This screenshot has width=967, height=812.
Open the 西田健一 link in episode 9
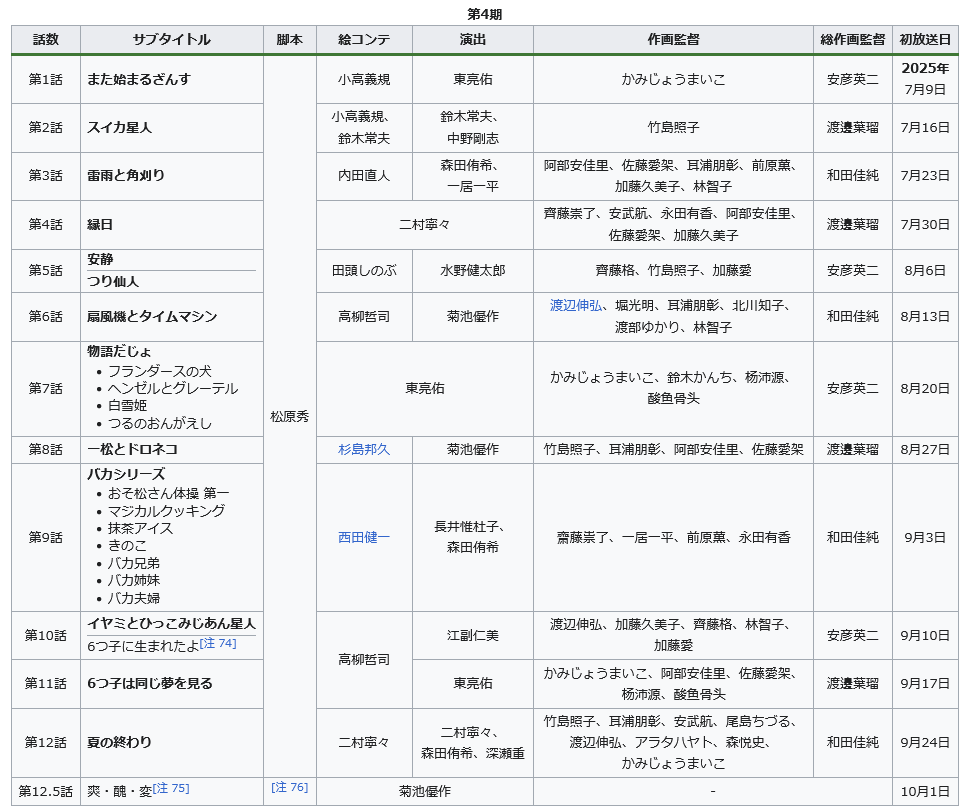[x=364, y=537]
